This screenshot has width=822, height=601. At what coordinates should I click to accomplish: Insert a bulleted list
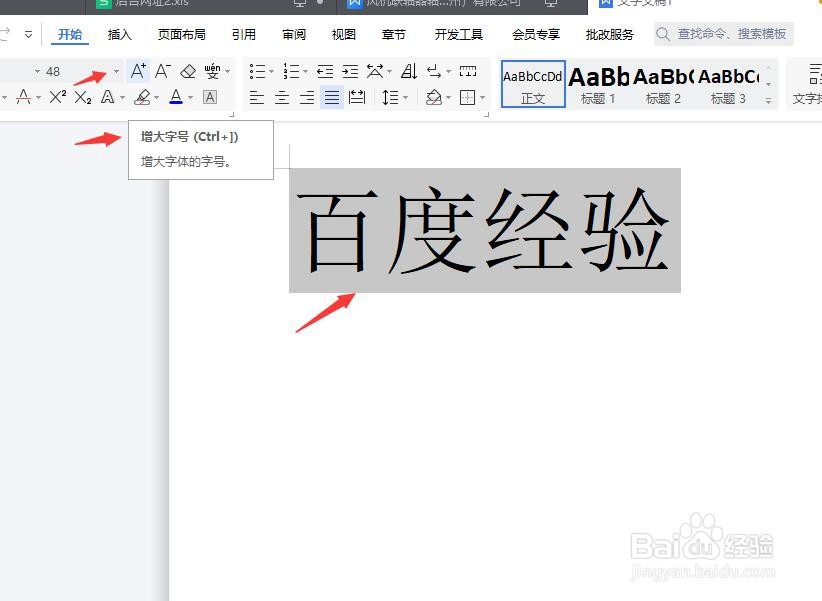point(257,71)
